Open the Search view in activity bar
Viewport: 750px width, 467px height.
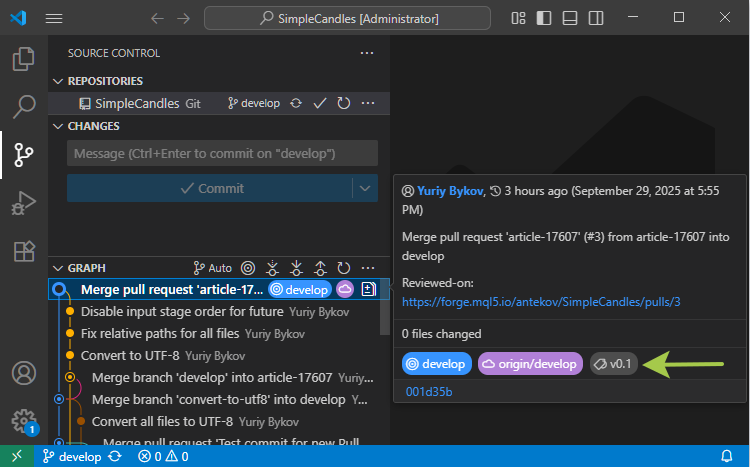coord(23,106)
